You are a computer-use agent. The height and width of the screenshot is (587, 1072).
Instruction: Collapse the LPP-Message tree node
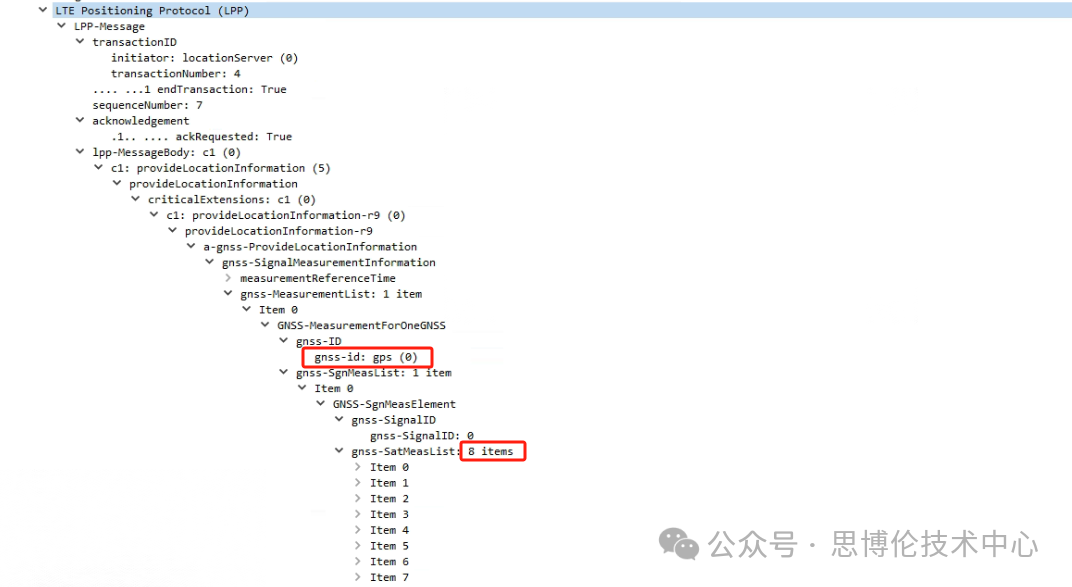tap(61, 27)
